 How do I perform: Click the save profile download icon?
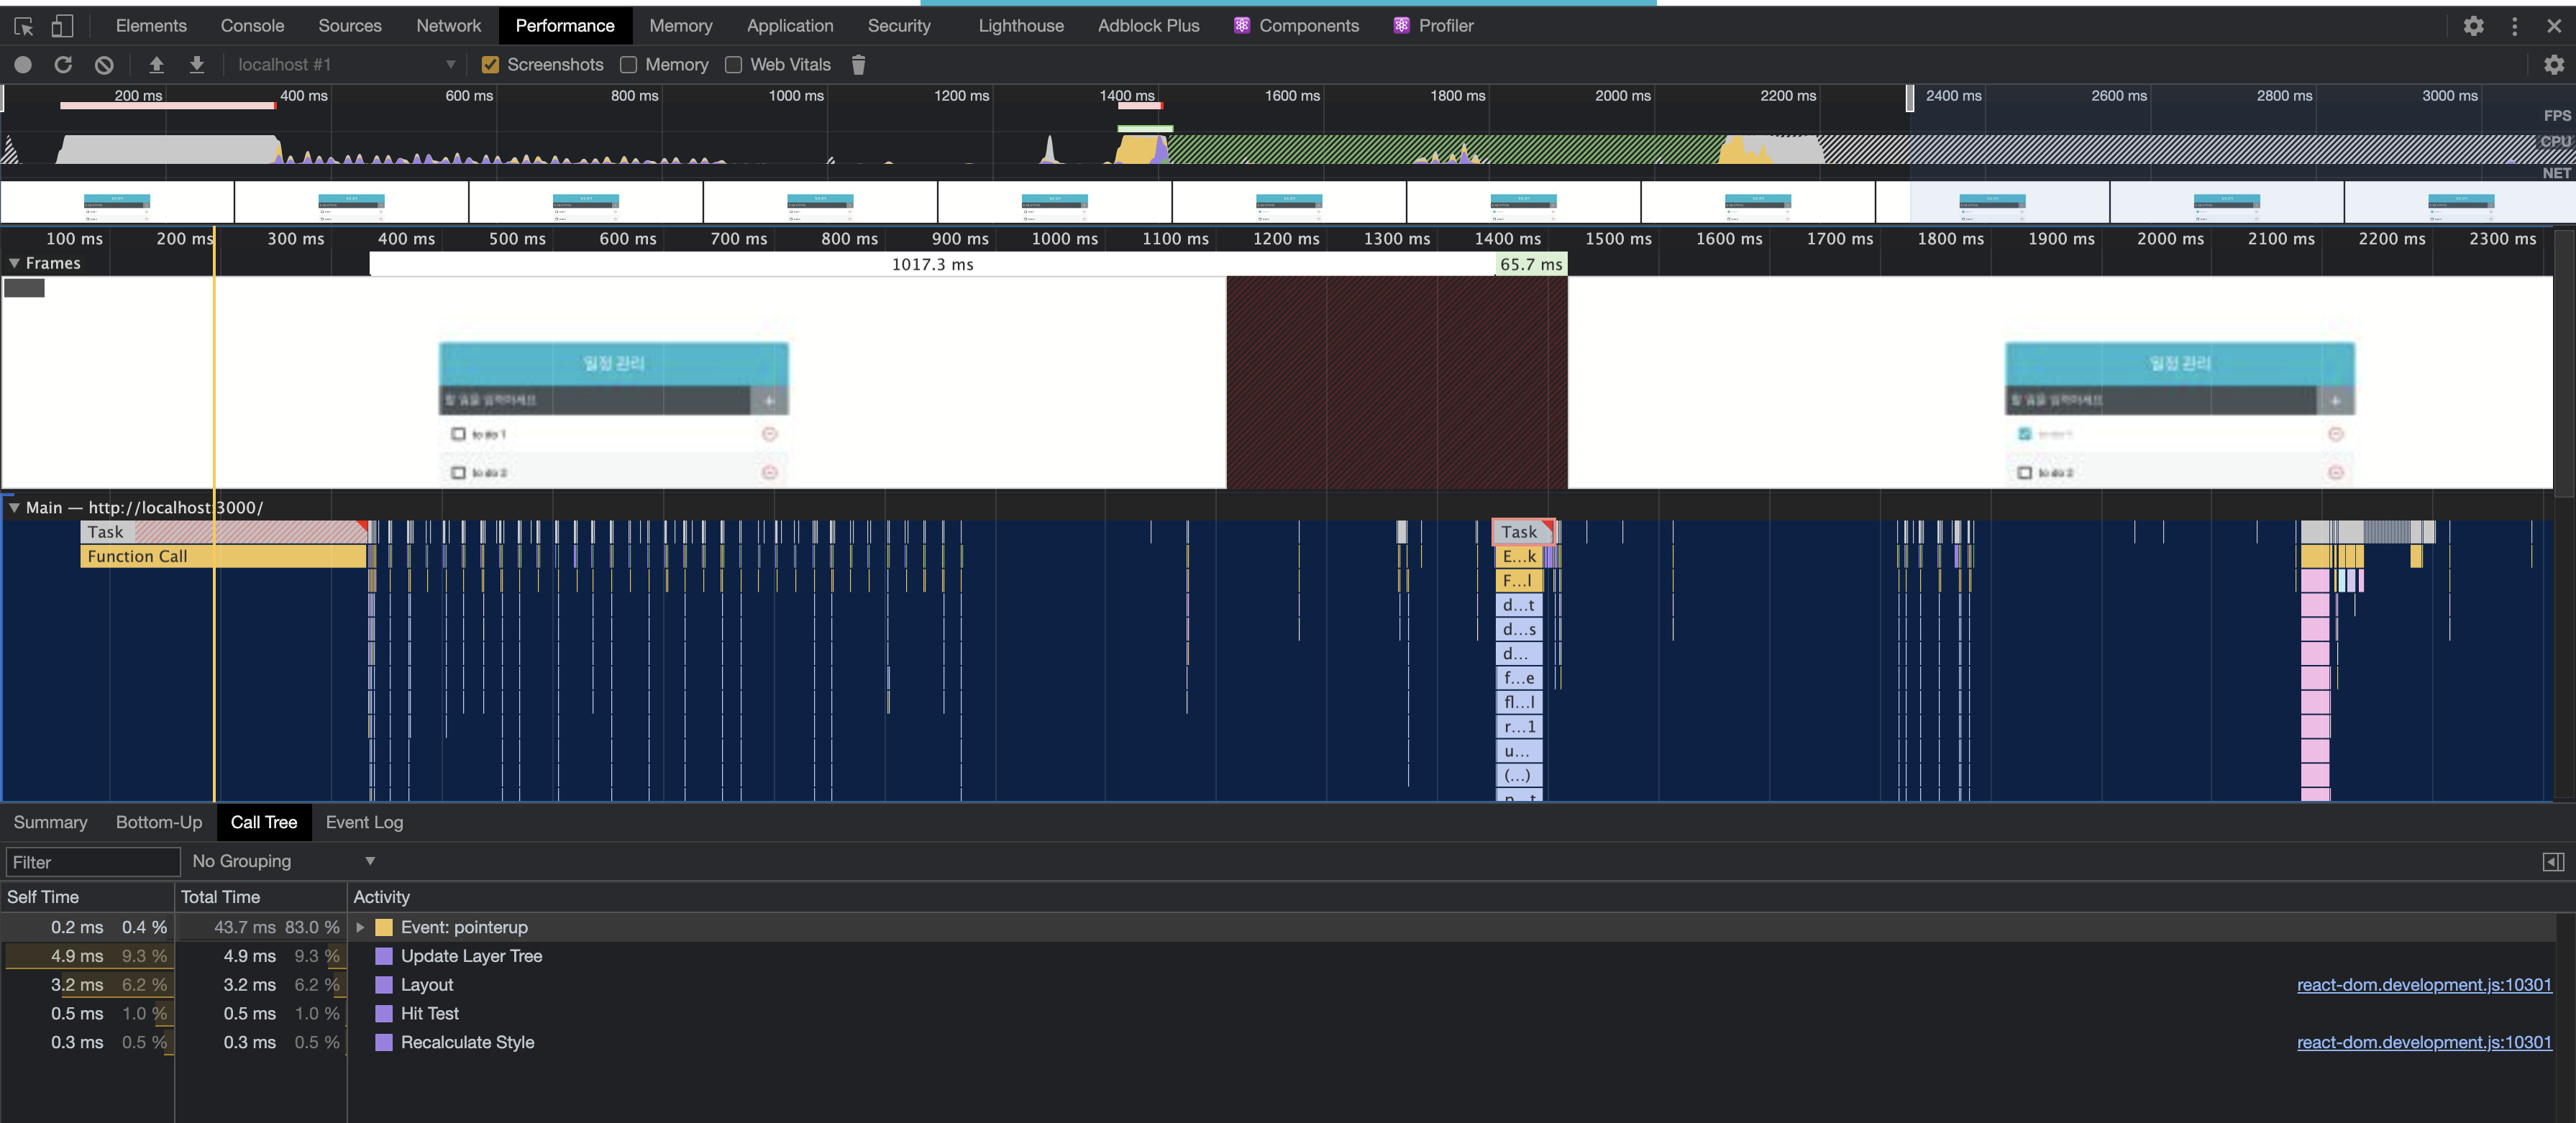pos(197,65)
